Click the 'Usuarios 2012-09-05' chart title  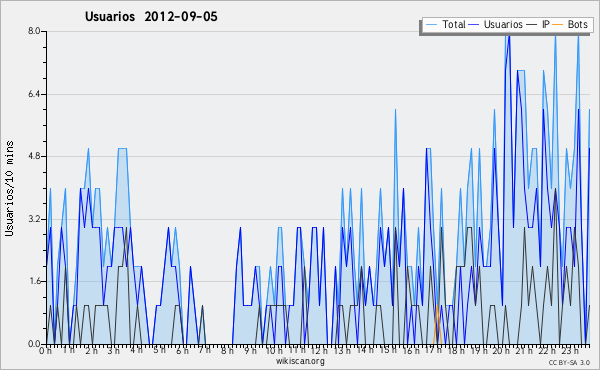click(151, 17)
